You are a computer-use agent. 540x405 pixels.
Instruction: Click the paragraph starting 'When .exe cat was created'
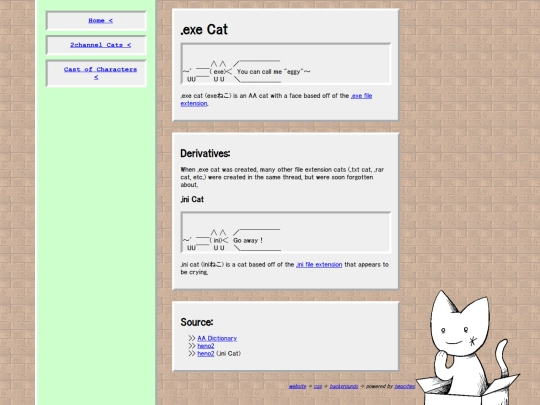tap(282, 177)
